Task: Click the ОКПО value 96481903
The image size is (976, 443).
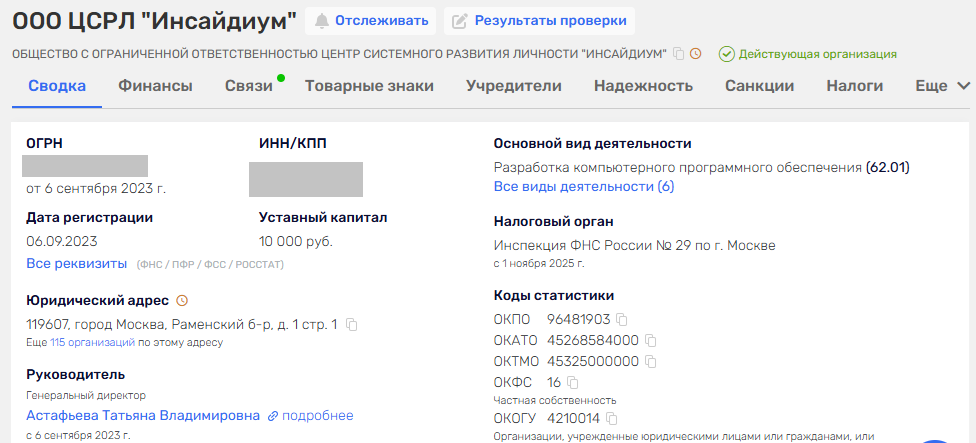Action: [579, 320]
